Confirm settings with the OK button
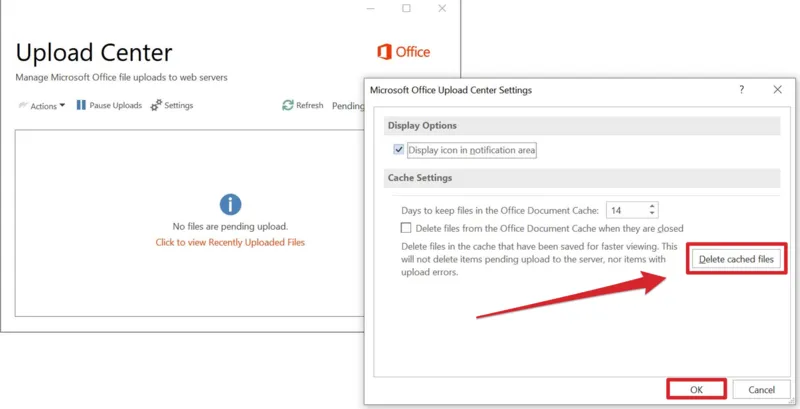 click(x=696, y=389)
